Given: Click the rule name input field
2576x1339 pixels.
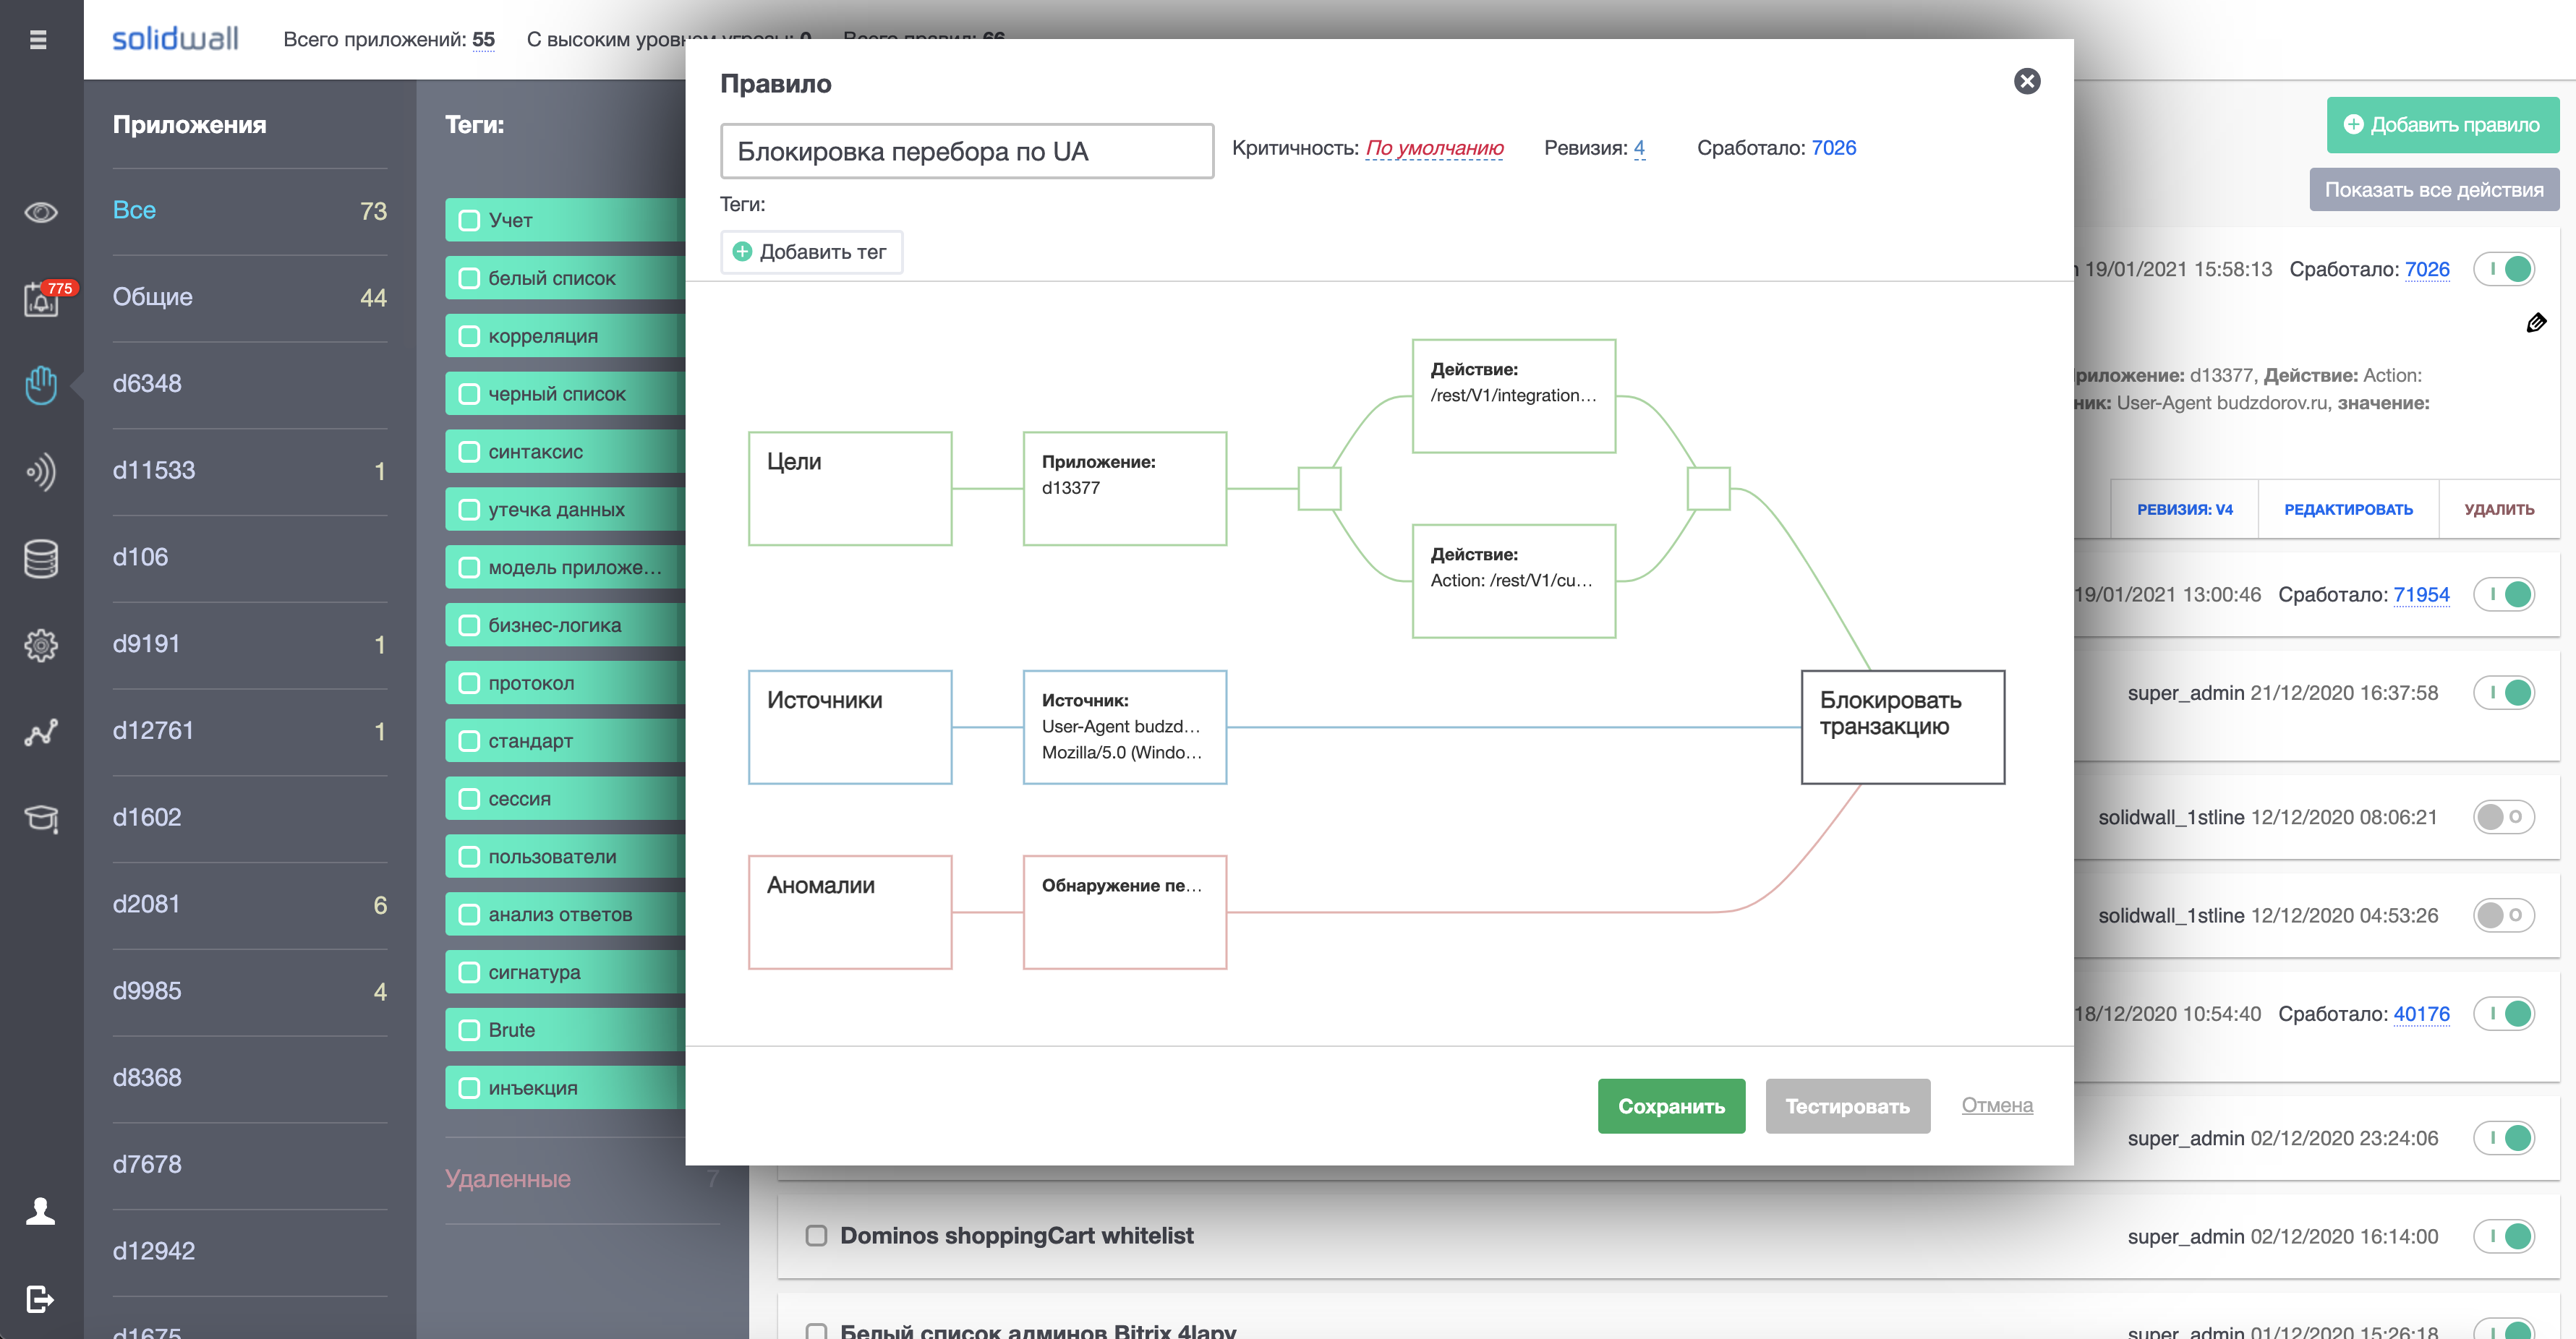Looking at the screenshot, I should (966, 151).
